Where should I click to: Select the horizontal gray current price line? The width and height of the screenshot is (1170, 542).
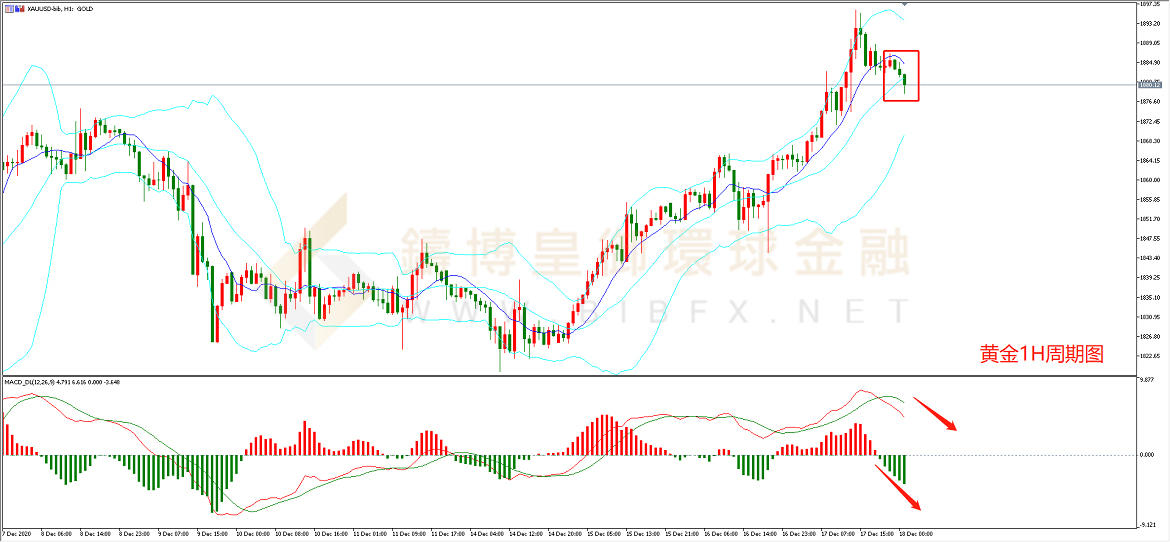[x=500, y=84]
